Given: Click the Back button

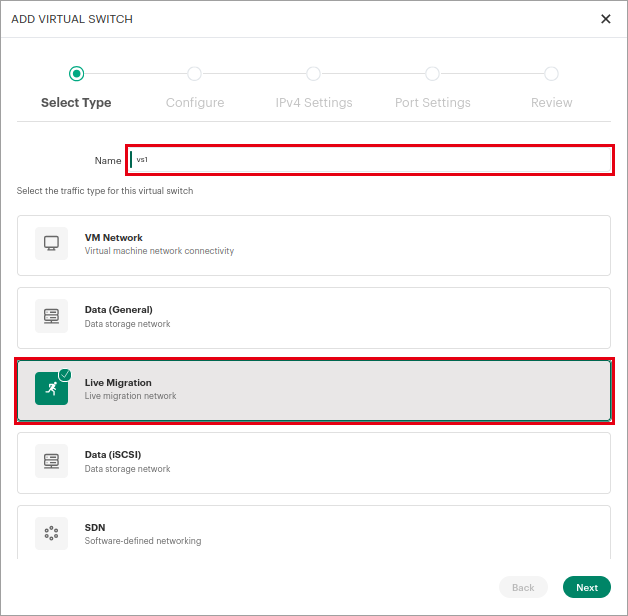Looking at the screenshot, I should [x=523, y=587].
